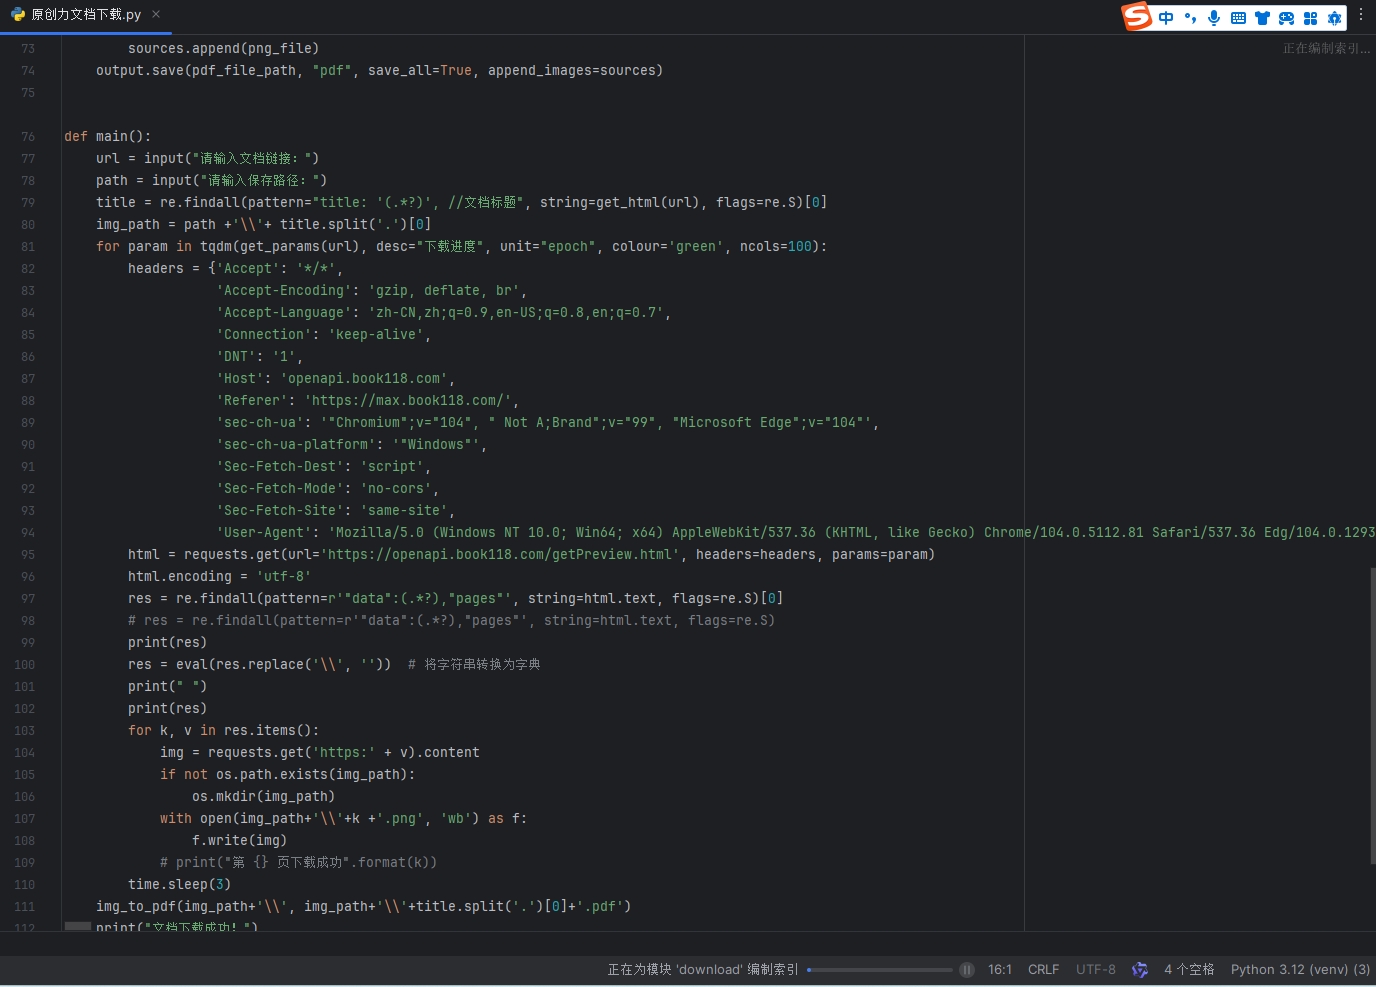Place cursor on 'time.sleep(3)' line
Image resolution: width=1376 pixels, height=987 pixels.
pos(179,885)
